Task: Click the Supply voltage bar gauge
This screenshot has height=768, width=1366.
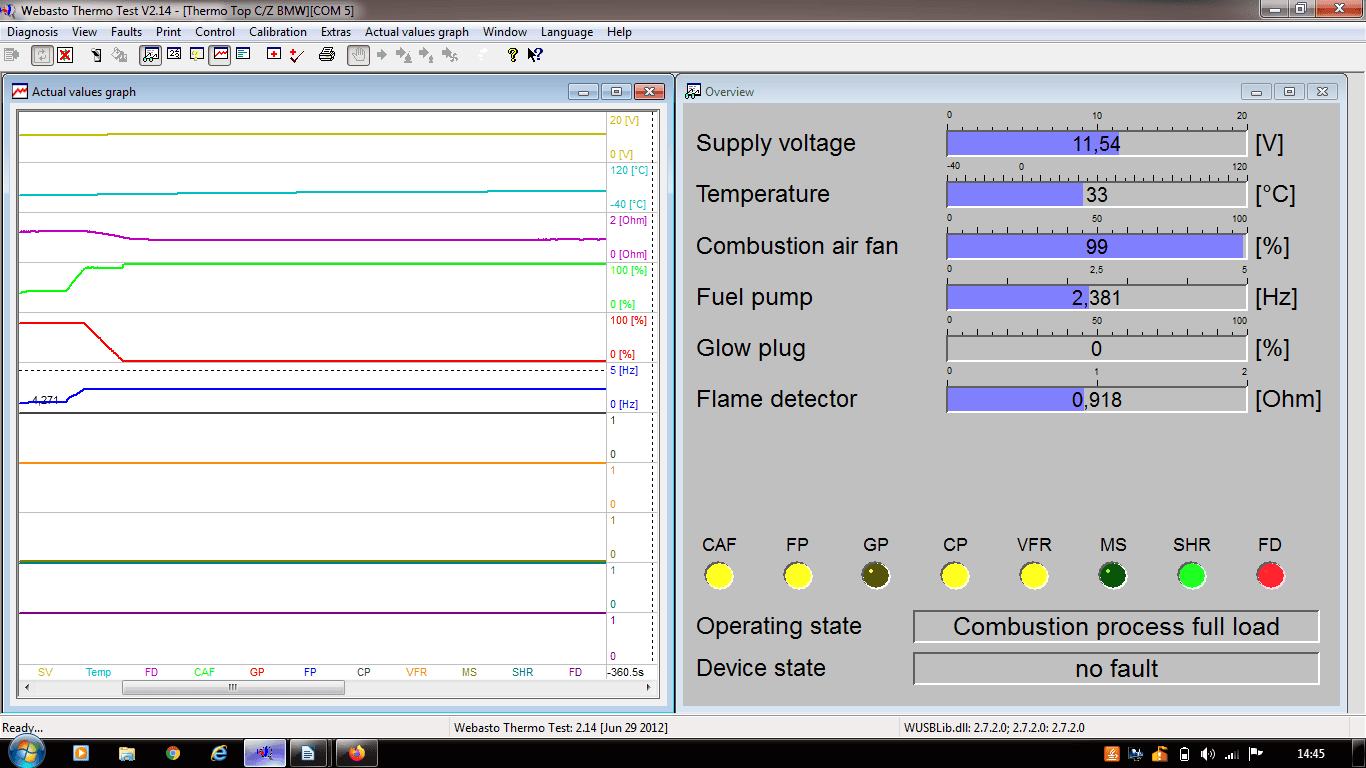Action: pyautogui.click(x=1097, y=144)
